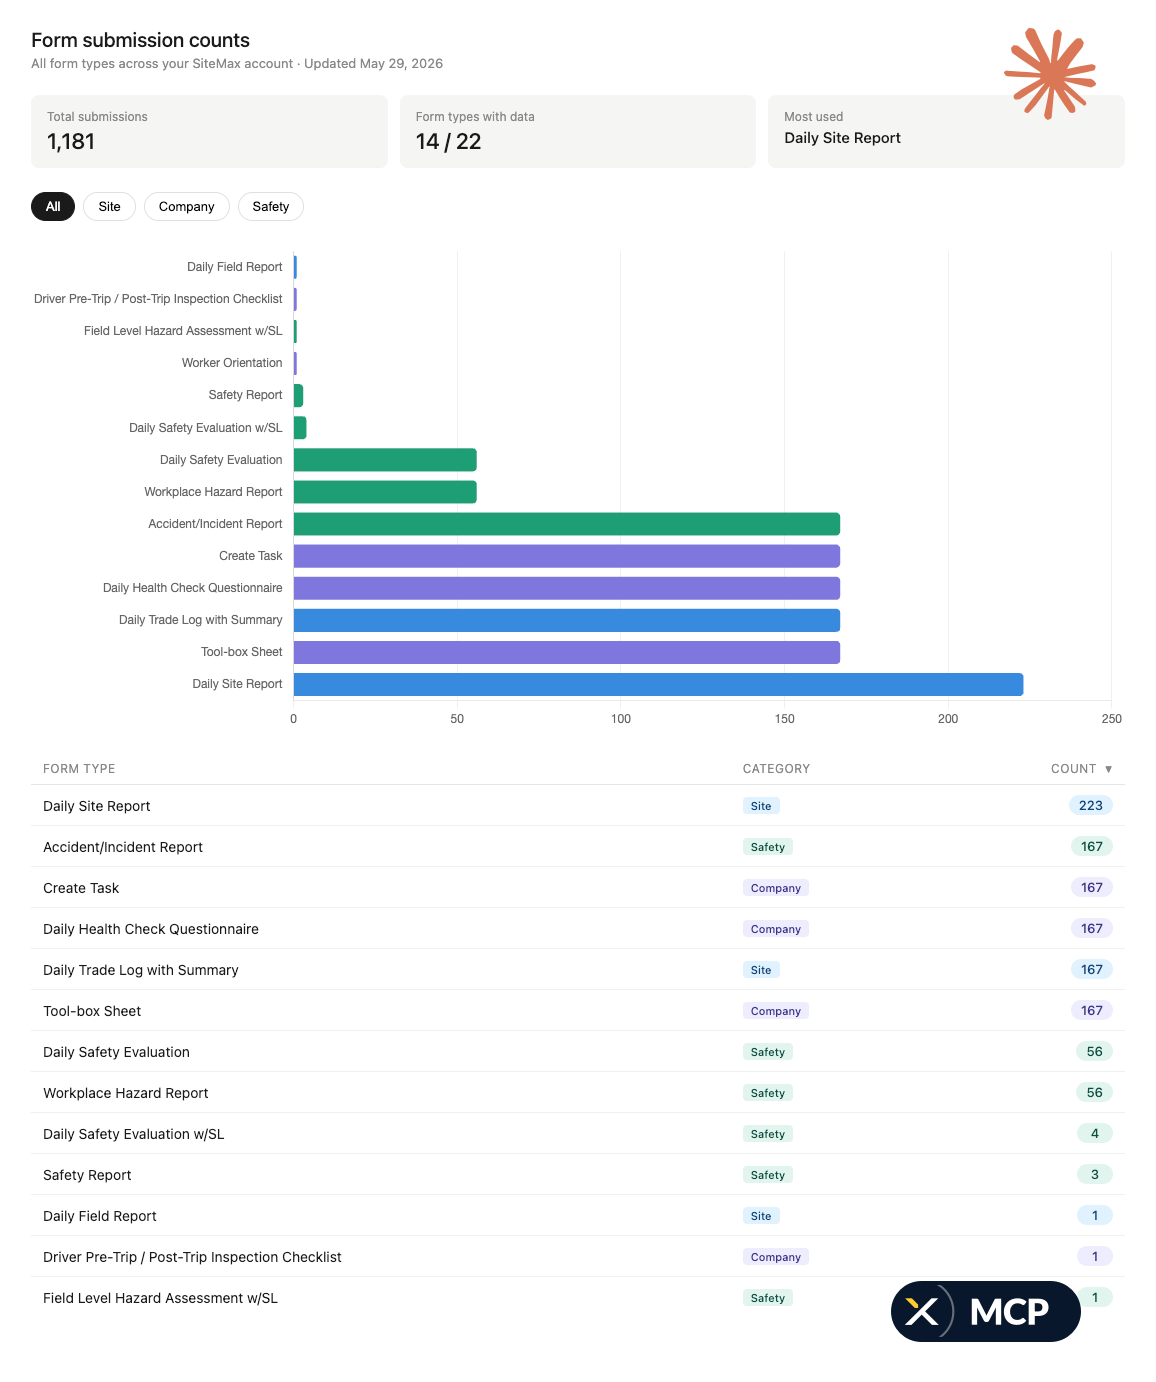Sort by the COUNT column arrow
1156x1382 pixels.
click(1108, 769)
